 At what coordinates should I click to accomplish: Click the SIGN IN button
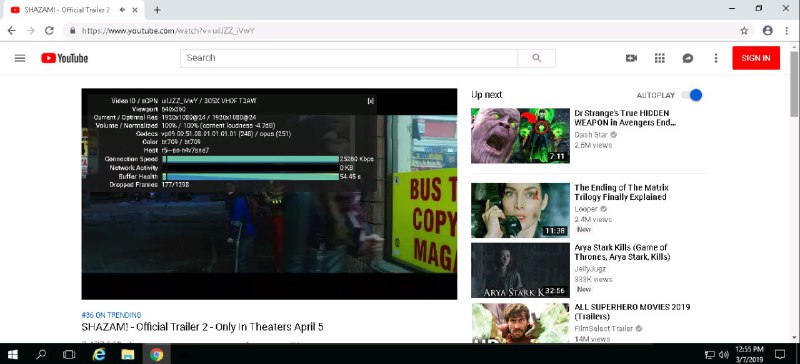756,58
